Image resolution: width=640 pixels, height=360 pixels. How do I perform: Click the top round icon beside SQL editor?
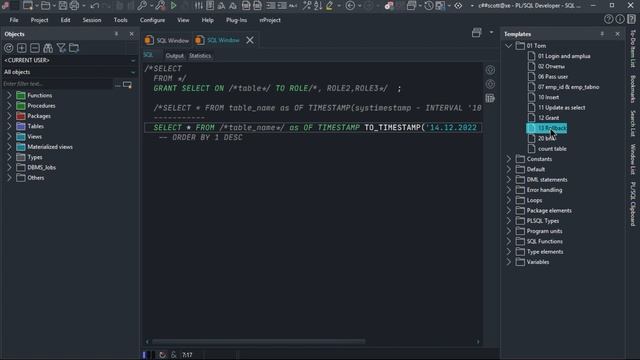tap(490, 70)
